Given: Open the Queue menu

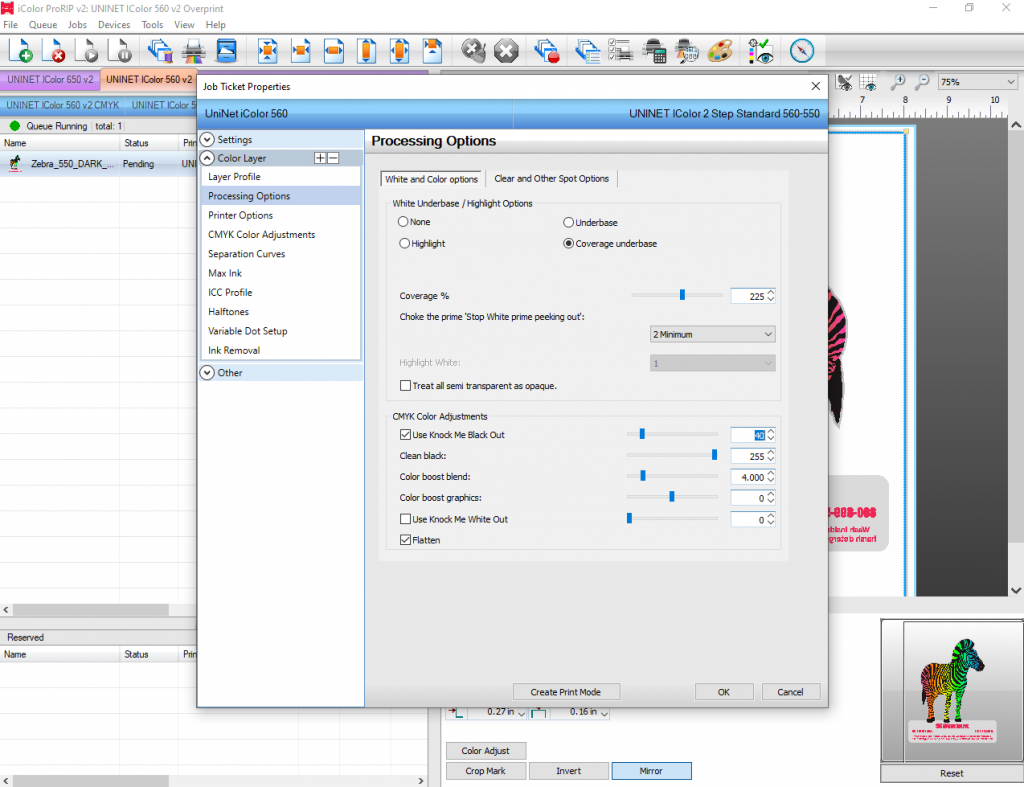Looking at the screenshot, I should coord(42,25).
